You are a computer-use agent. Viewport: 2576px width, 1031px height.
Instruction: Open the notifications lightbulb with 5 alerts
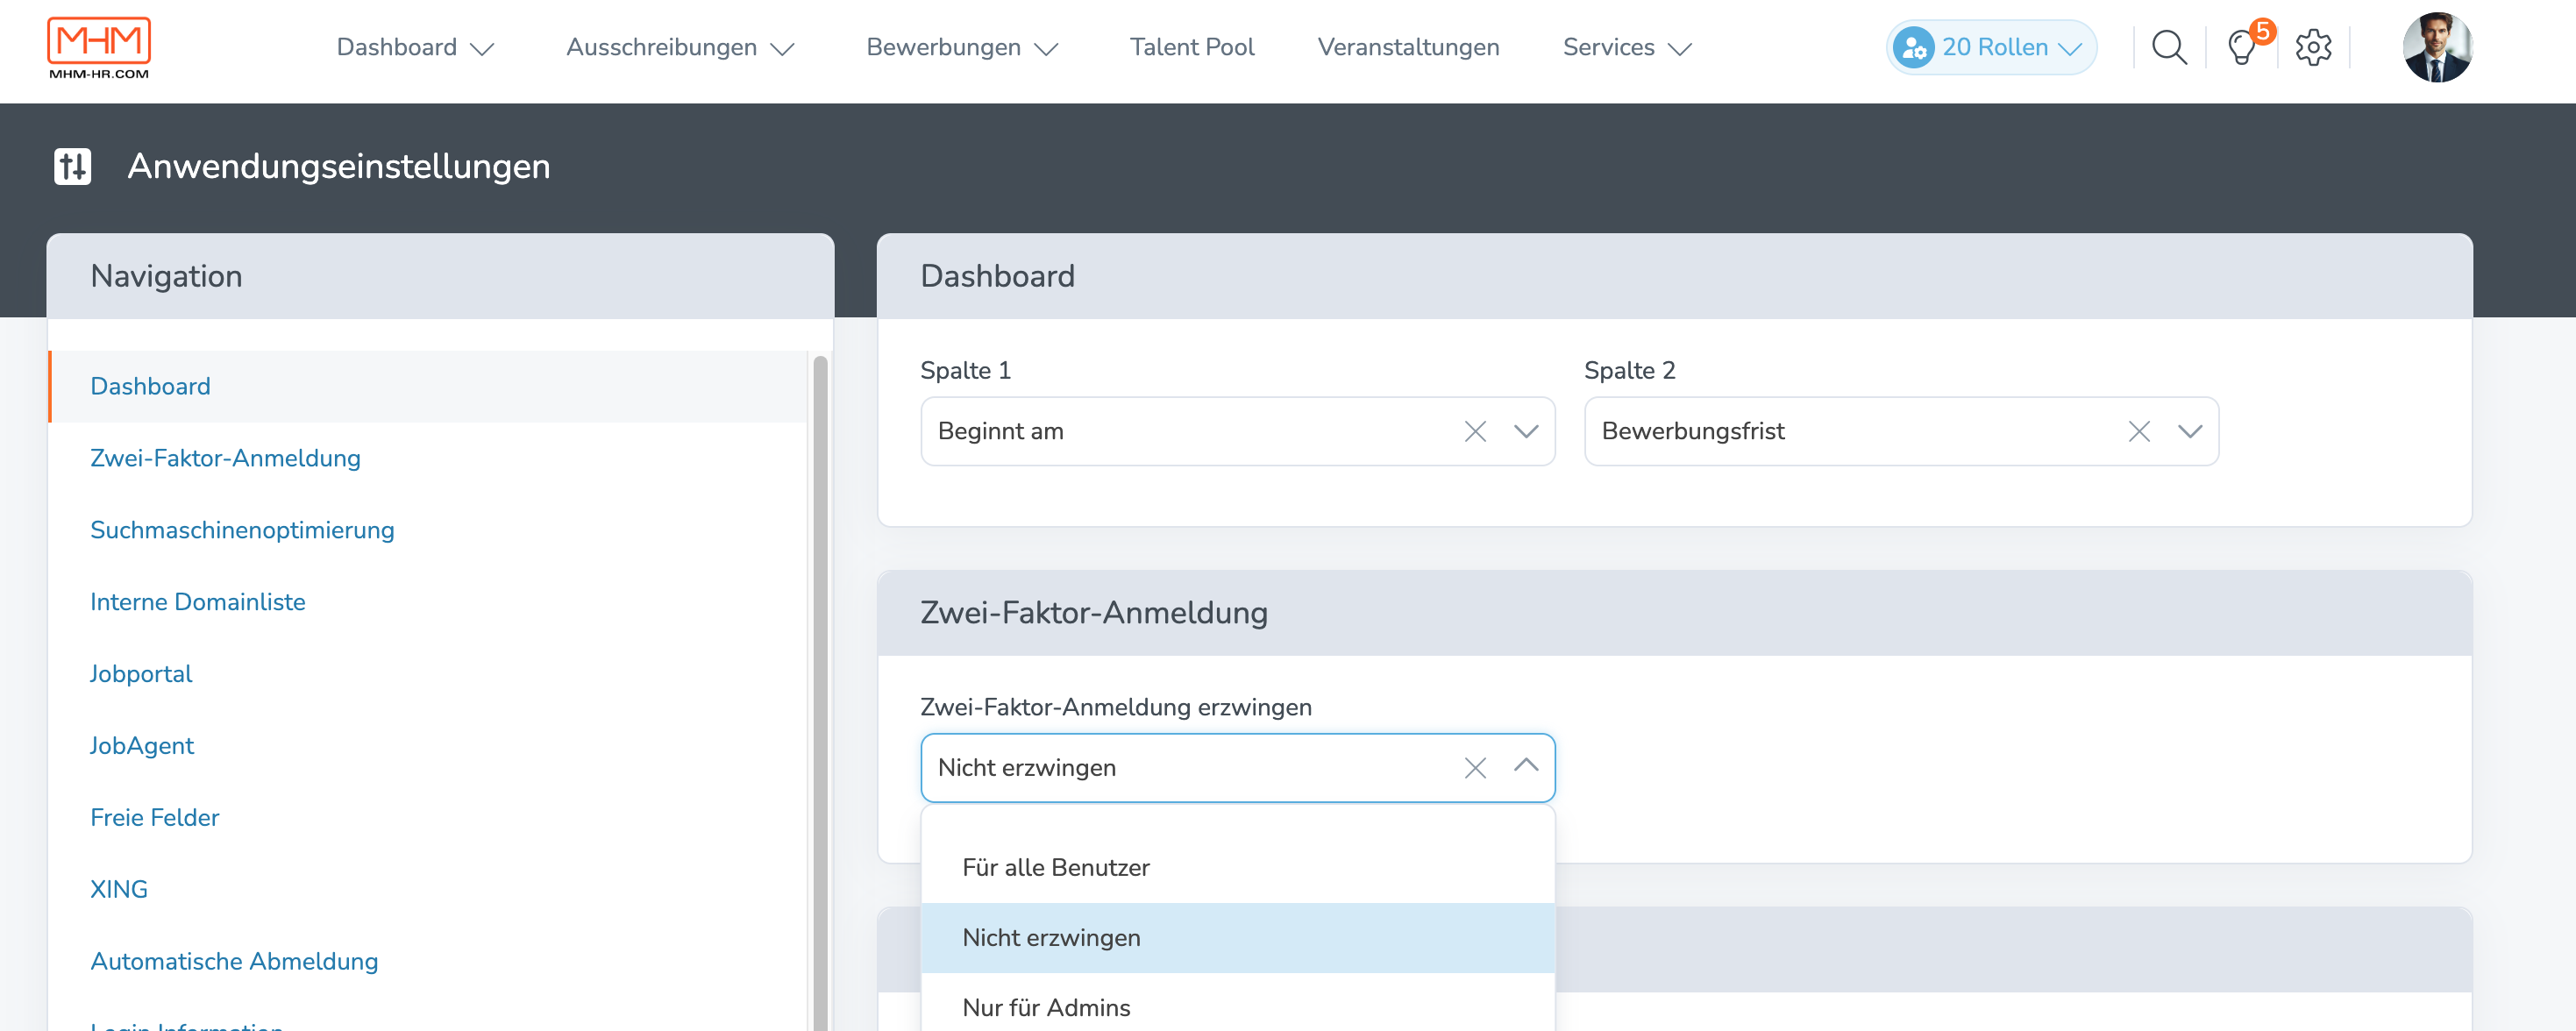coord(2243,47)
